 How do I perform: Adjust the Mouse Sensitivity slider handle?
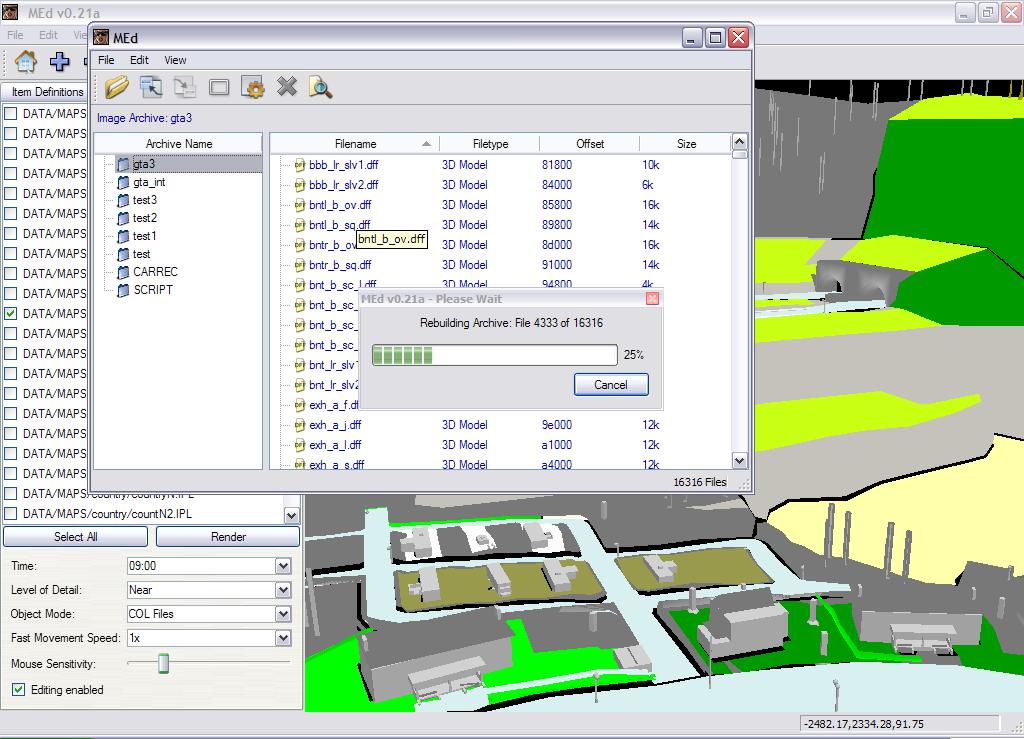(x=163, y=663)
